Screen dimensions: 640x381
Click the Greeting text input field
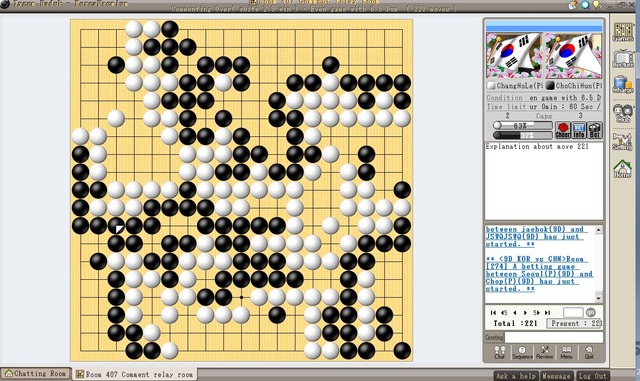point(554,338)
